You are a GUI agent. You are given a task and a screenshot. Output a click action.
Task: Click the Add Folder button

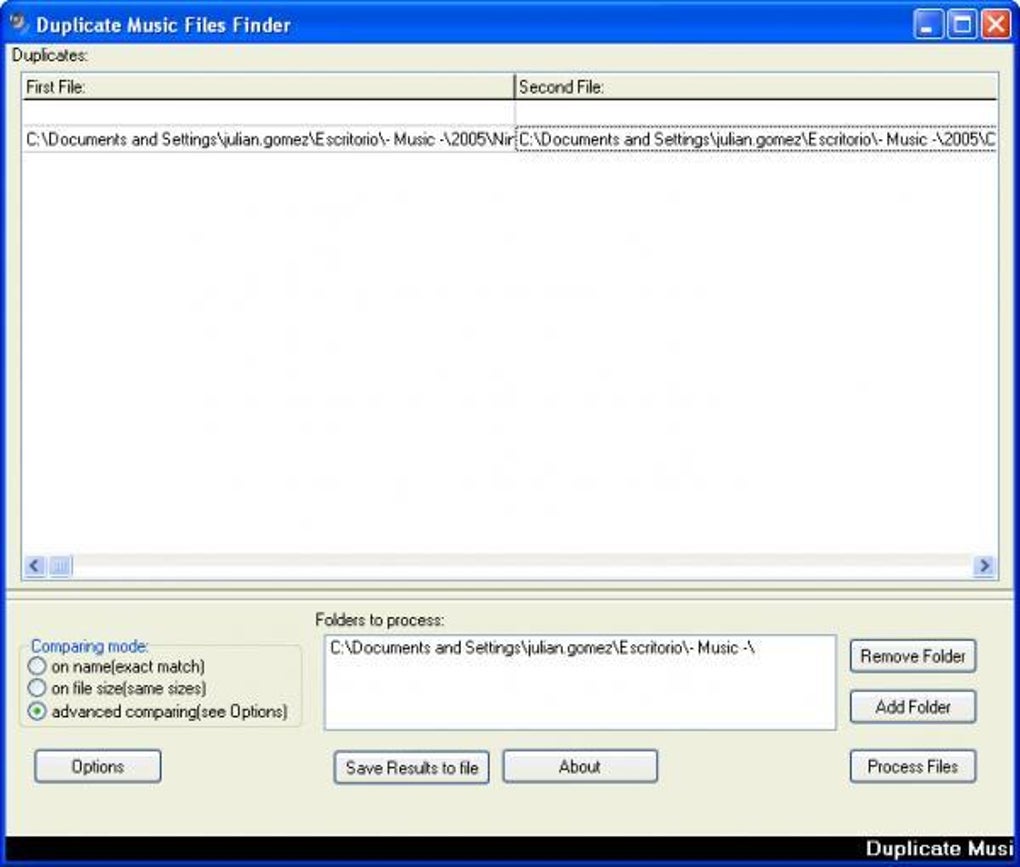(912, 707)
